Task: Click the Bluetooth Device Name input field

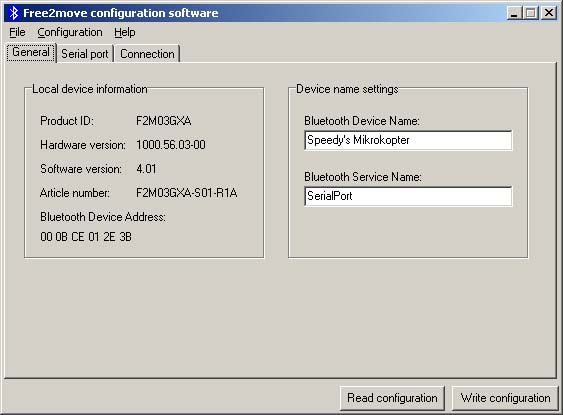Action: click(x=408, y=140)
